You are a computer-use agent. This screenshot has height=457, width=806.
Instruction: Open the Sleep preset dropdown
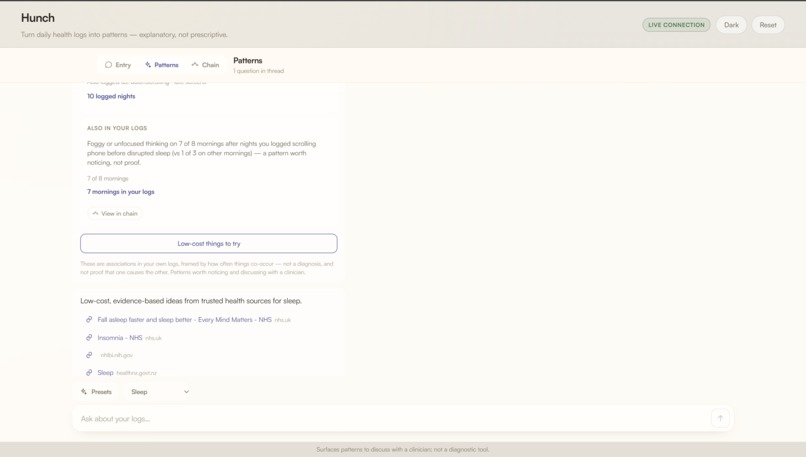pyautogui.click(x=160, y=392)
